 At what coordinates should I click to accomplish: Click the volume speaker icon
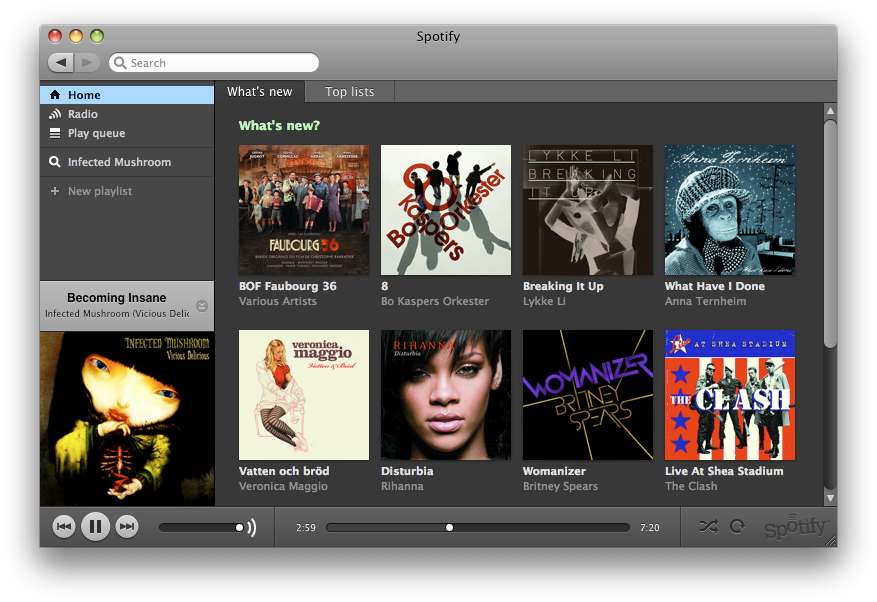pos(252,527)
